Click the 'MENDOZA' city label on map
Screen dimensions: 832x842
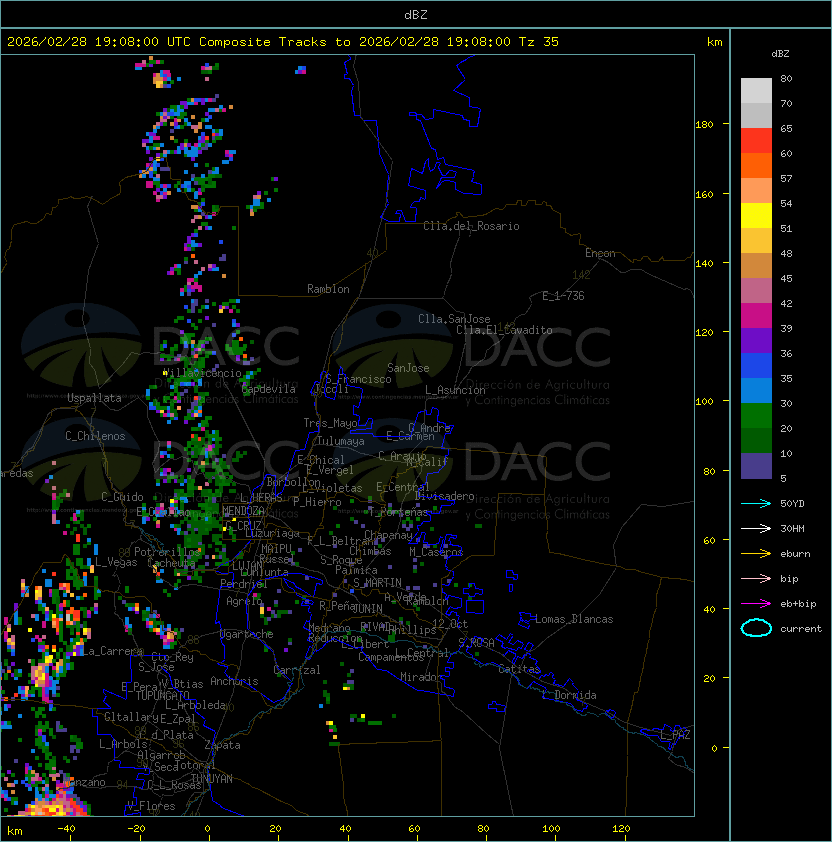(x=243, y=511)
